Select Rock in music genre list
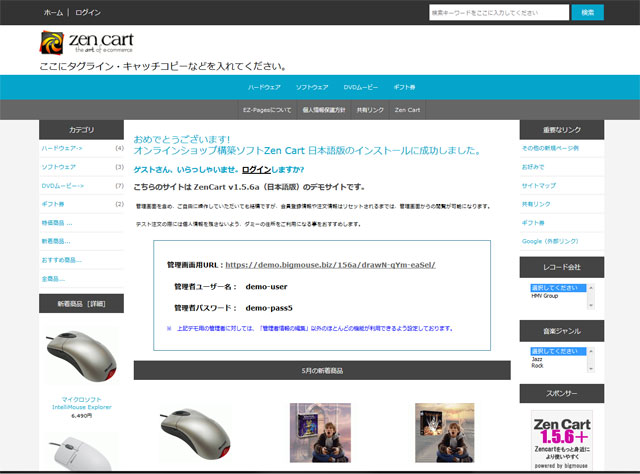Image resolution: width=640 pixels, height=474 pixels. [x=537, y=365]
